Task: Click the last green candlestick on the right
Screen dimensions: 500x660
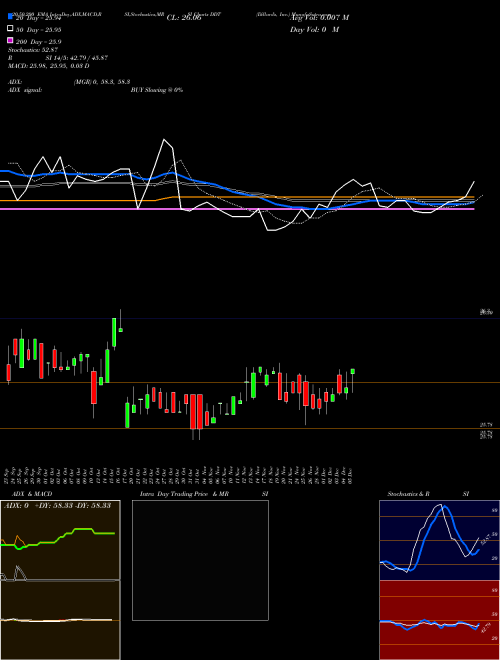Action: (353, 371)
